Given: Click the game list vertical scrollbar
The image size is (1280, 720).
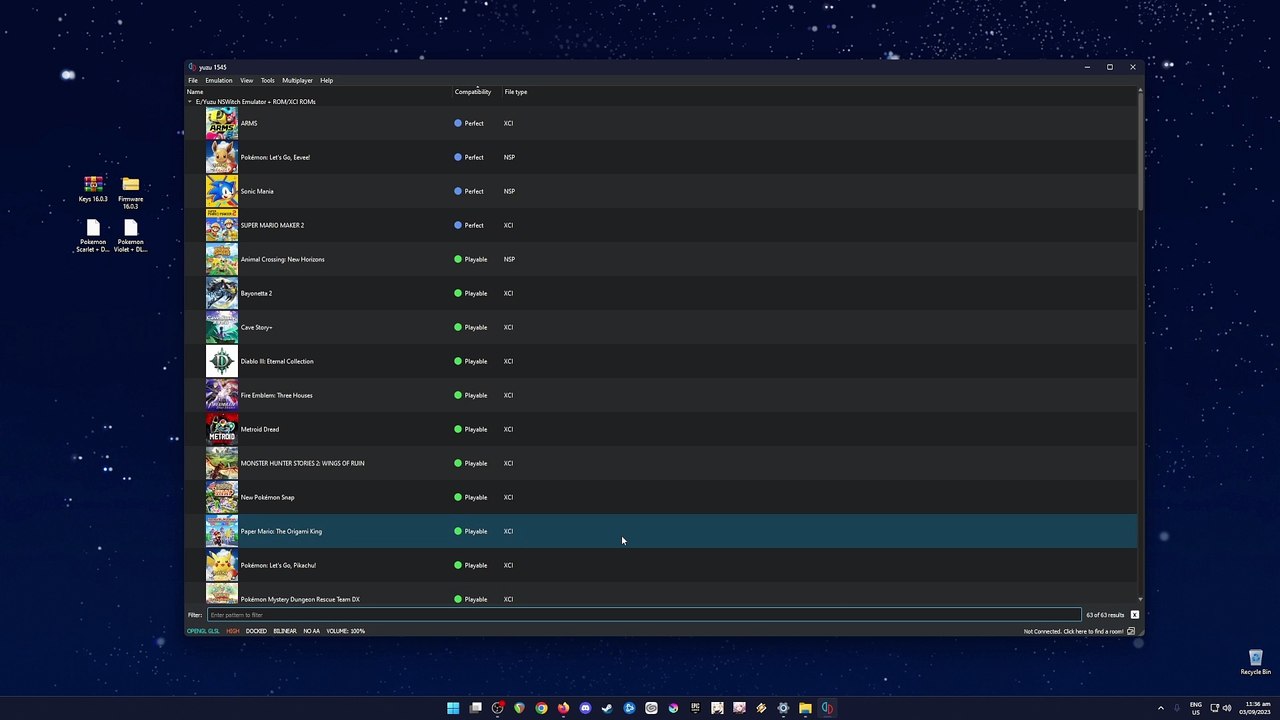Looking at the screenshot, I should point(1140,150).
